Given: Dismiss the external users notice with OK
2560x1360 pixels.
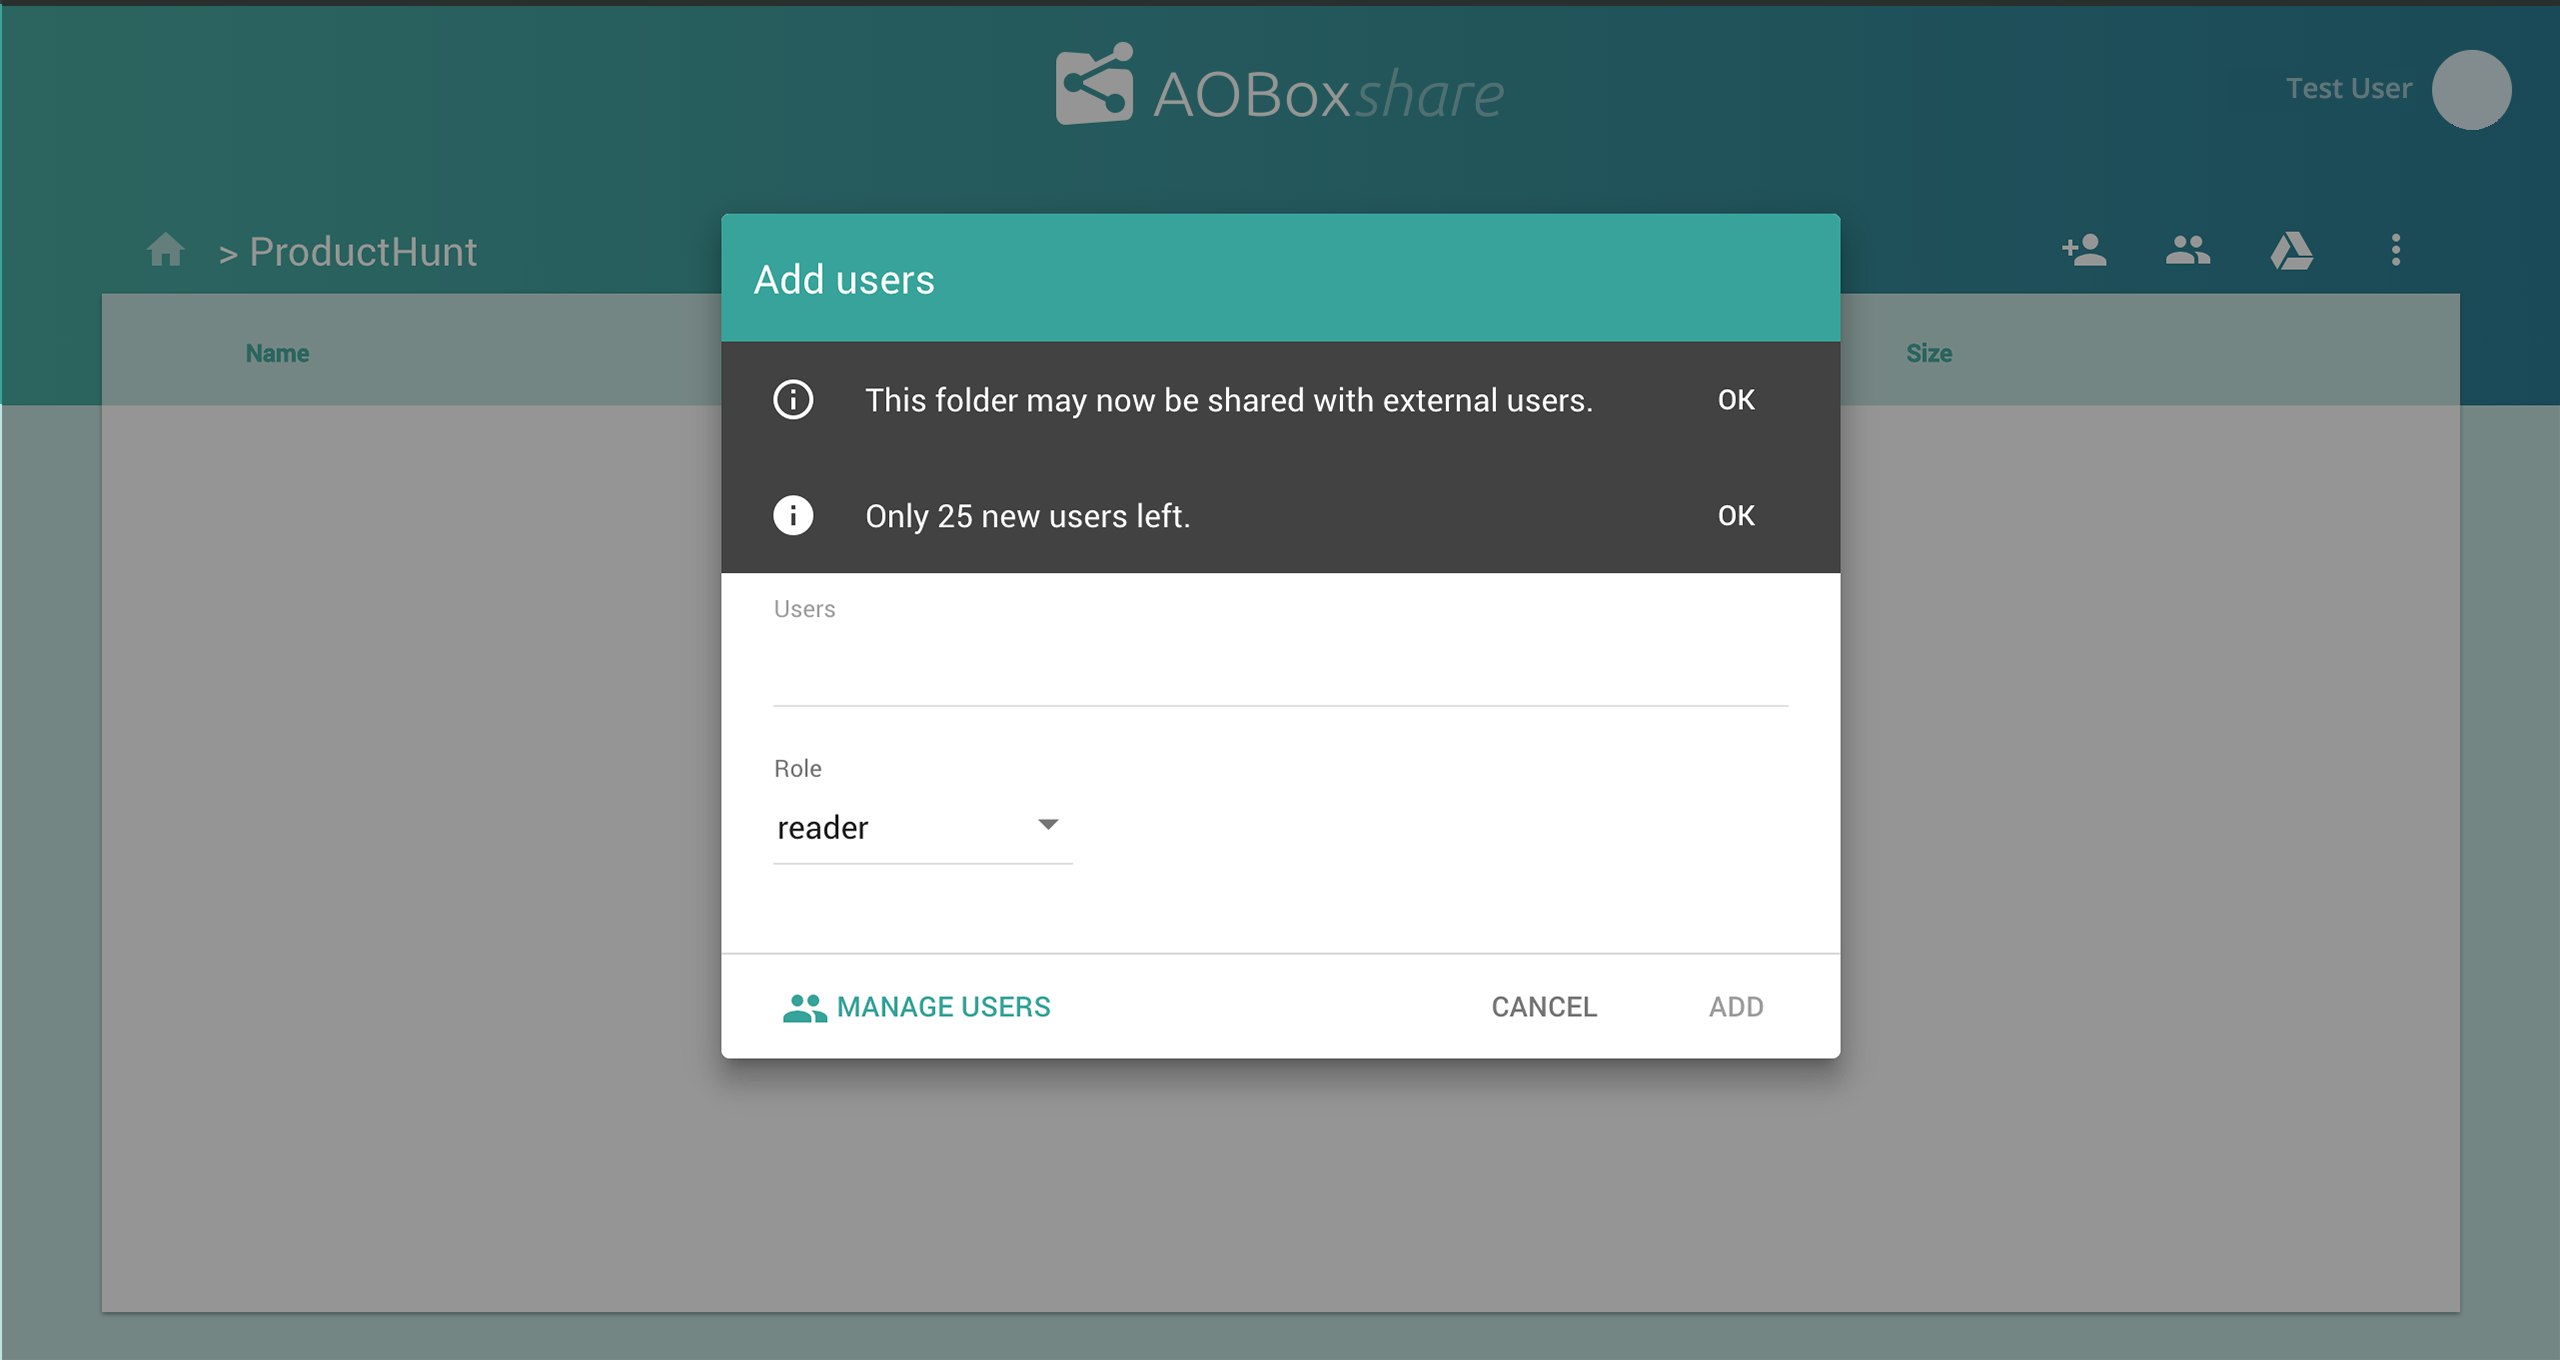Looking at the screenshot, I should [x=1735, y=400].
